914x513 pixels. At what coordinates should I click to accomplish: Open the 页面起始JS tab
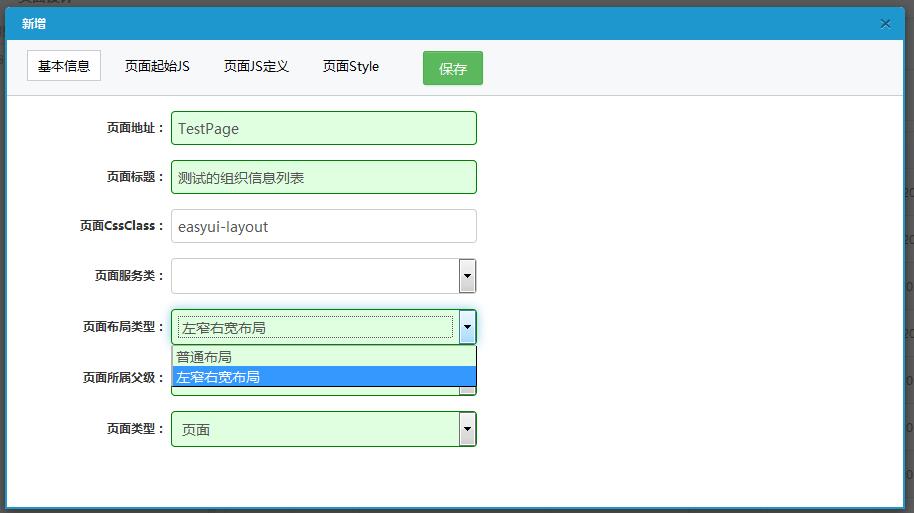click(x=157, y=66)
